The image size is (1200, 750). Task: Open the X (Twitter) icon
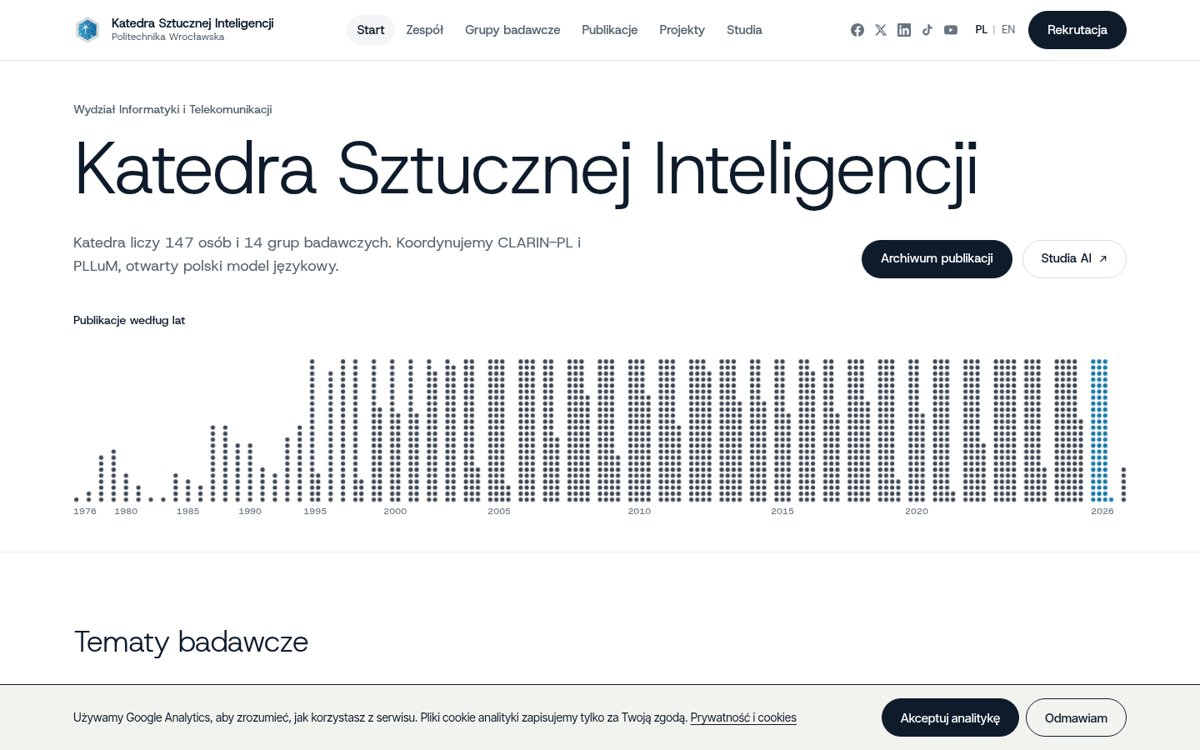880,30
